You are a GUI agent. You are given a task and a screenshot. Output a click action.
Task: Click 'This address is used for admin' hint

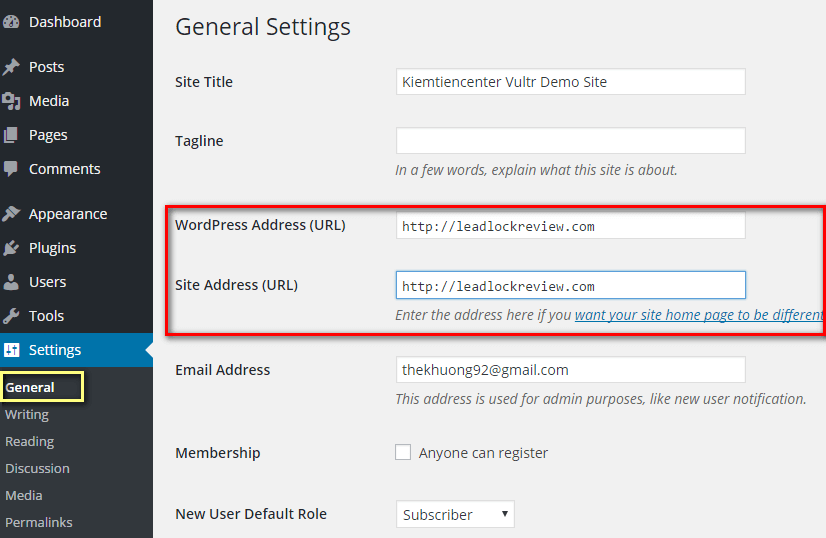pyautogui.click(x=601, y=399)
